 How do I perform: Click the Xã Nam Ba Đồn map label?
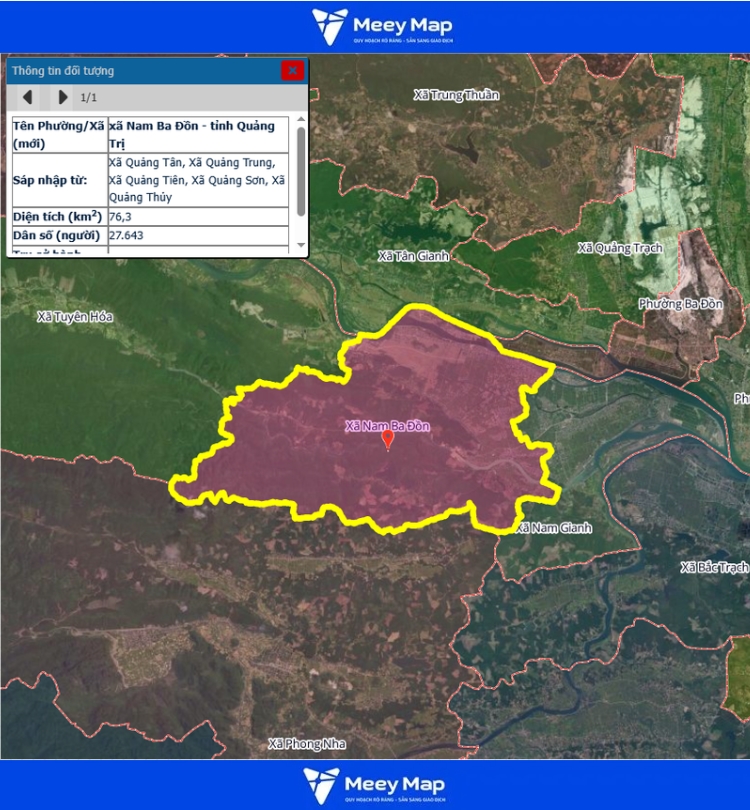[387, 426]
